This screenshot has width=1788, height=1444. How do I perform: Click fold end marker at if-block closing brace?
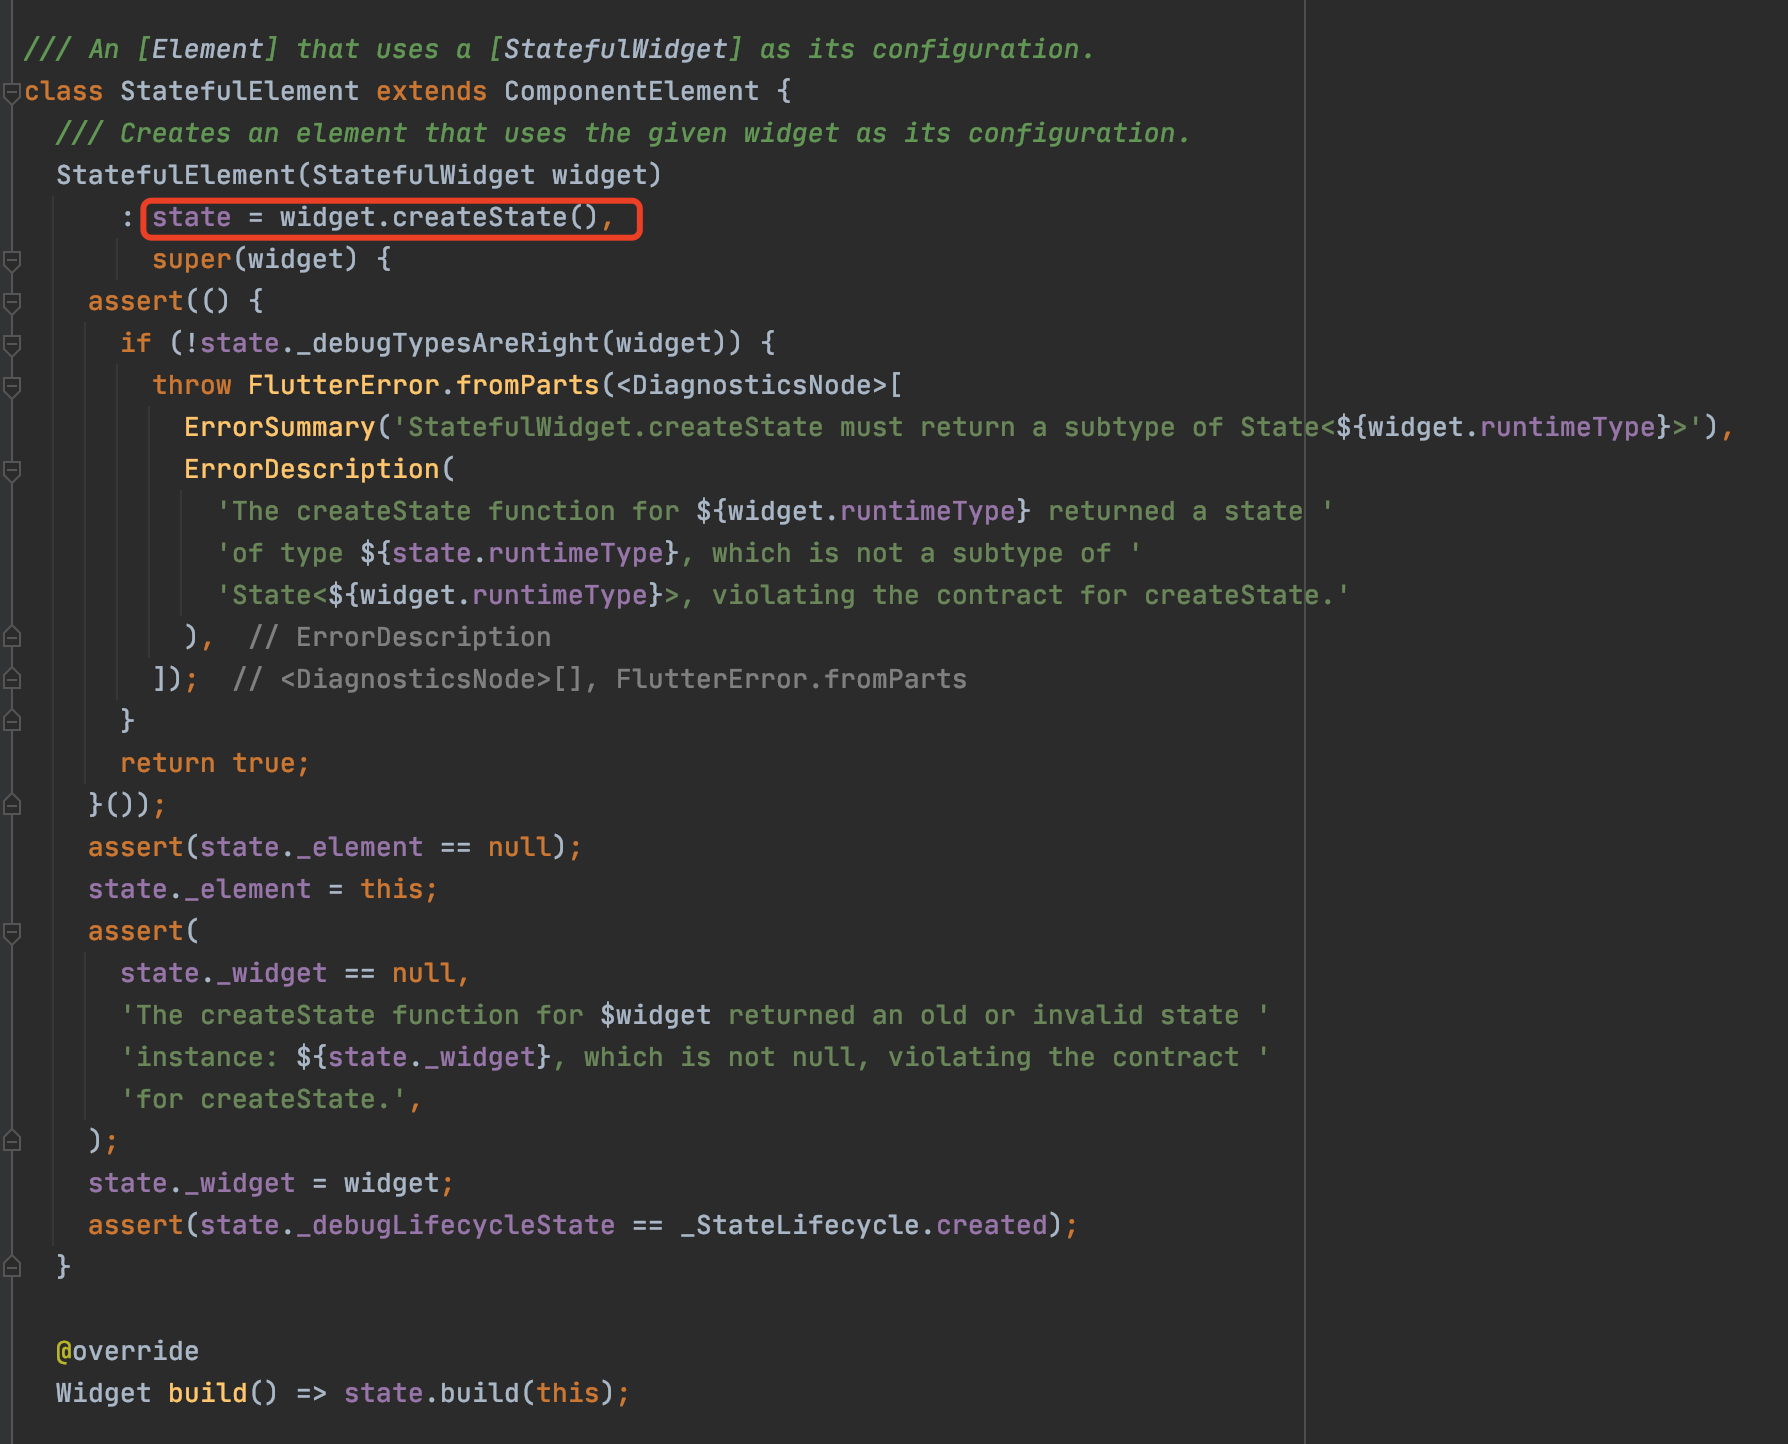coord(12,721)
